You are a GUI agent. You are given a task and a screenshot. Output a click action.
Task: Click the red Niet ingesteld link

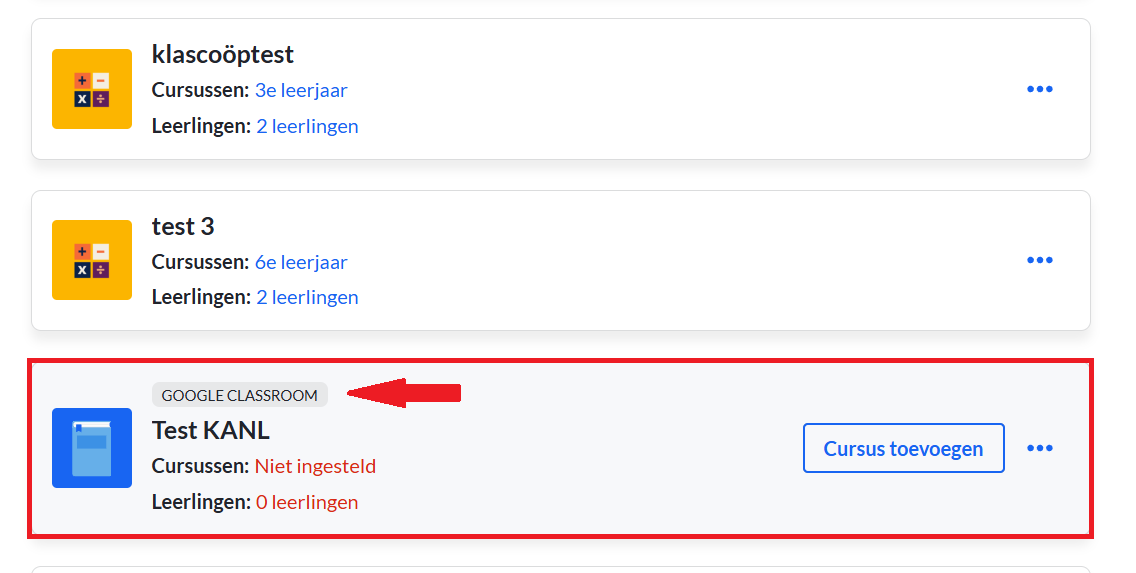coord(315,466)
